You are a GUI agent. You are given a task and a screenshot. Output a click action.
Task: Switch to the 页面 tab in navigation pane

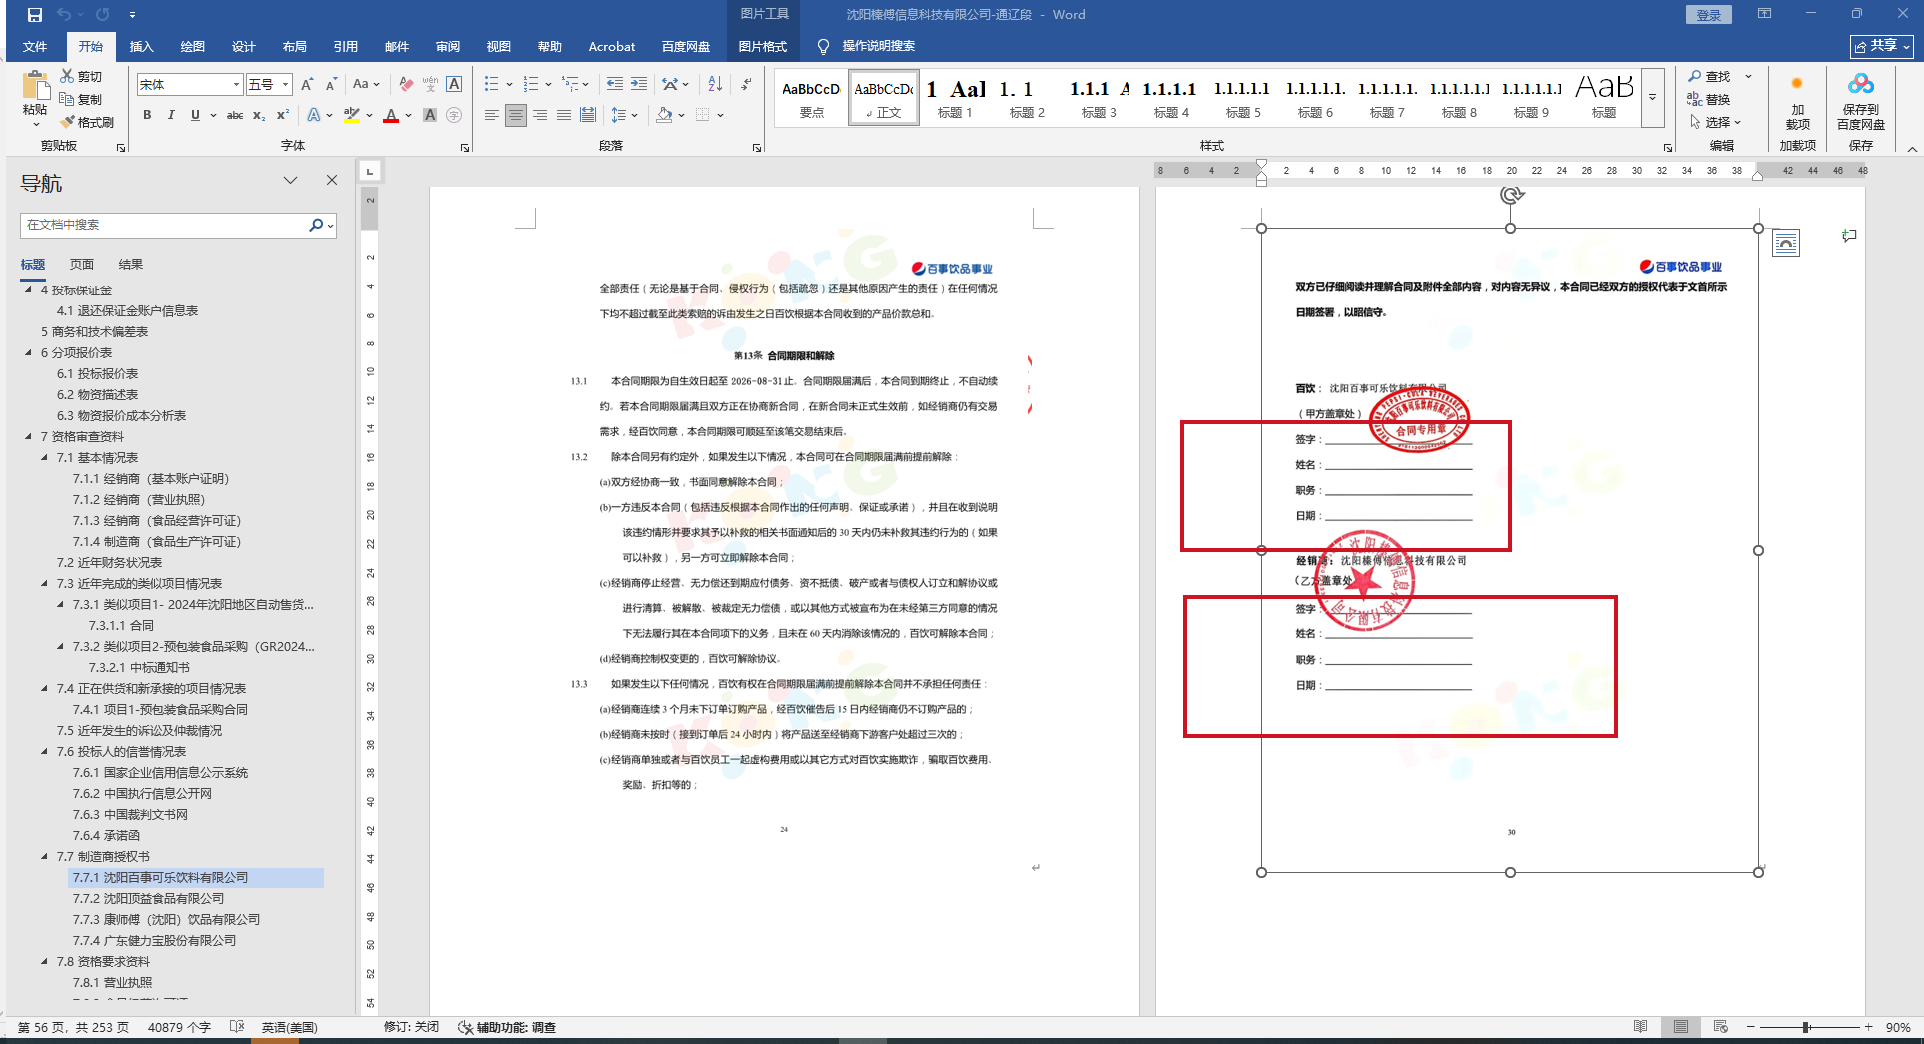(x=81, y=264)
